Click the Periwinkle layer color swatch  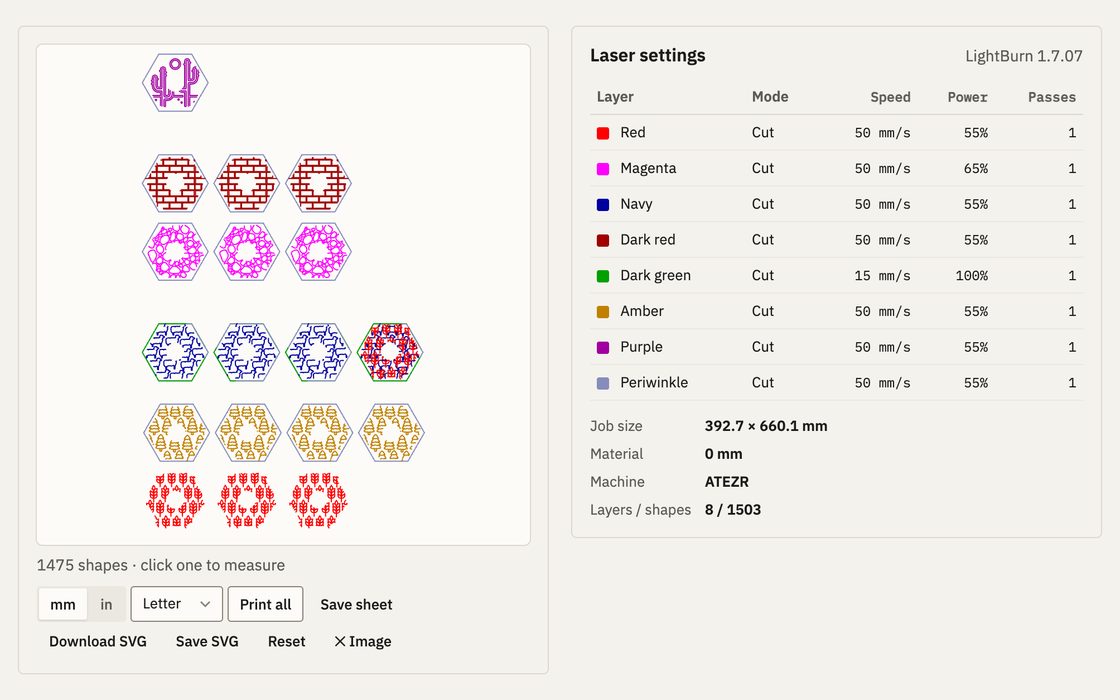(603, 383)
